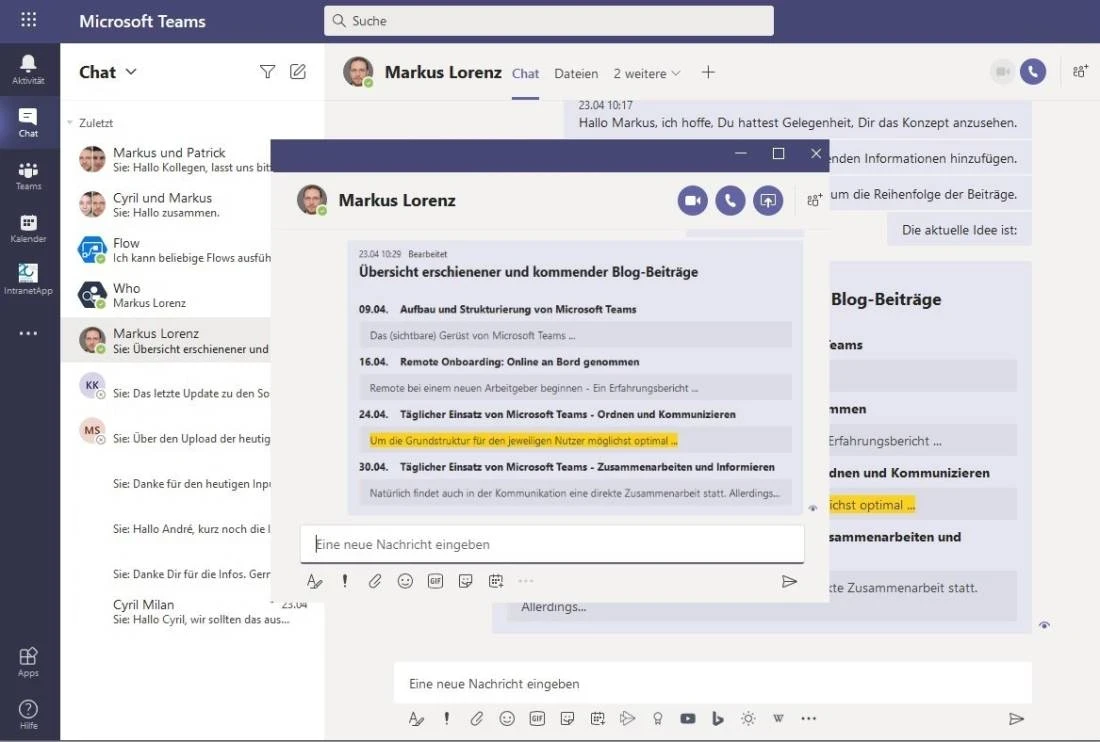This screenshot has width=1100, height=742.
Task: Share screen in popped-out chat window
Action: click(x=768, y=200)
